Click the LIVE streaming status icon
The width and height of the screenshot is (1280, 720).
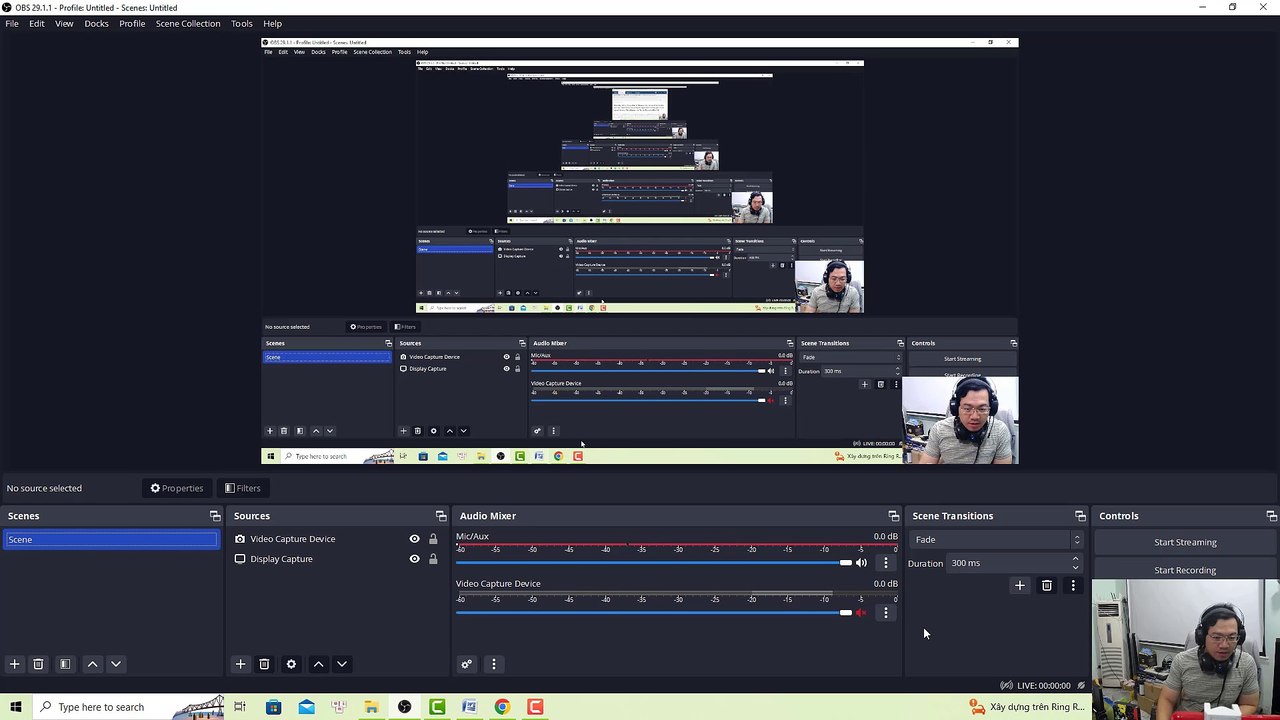1006,685
